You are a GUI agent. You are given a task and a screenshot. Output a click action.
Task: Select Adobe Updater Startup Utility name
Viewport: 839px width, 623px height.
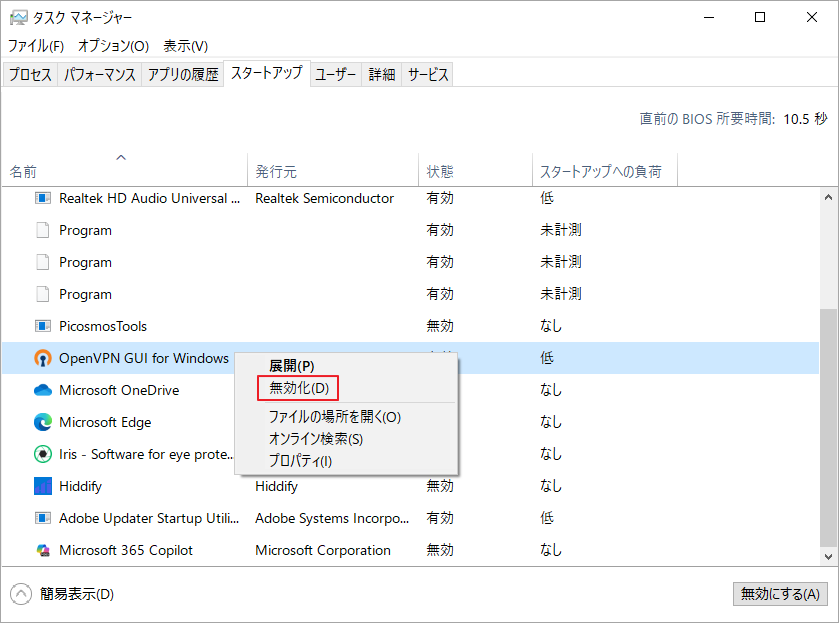149,518
